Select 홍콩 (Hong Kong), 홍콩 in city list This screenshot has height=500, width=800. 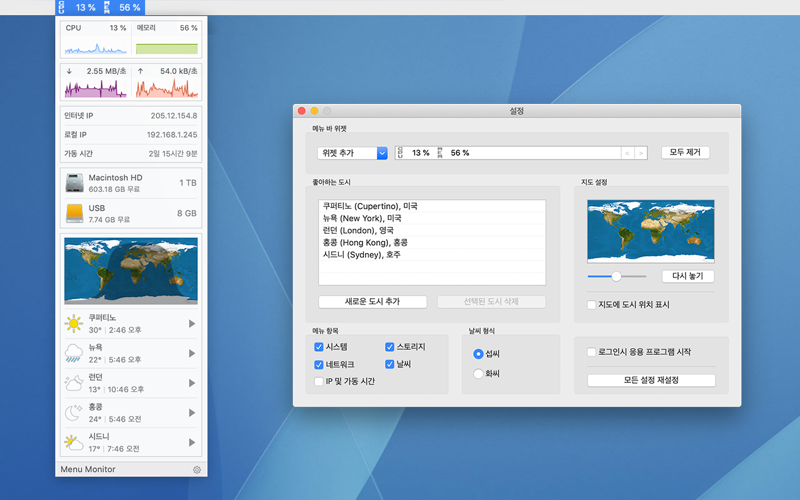(432, 243)
